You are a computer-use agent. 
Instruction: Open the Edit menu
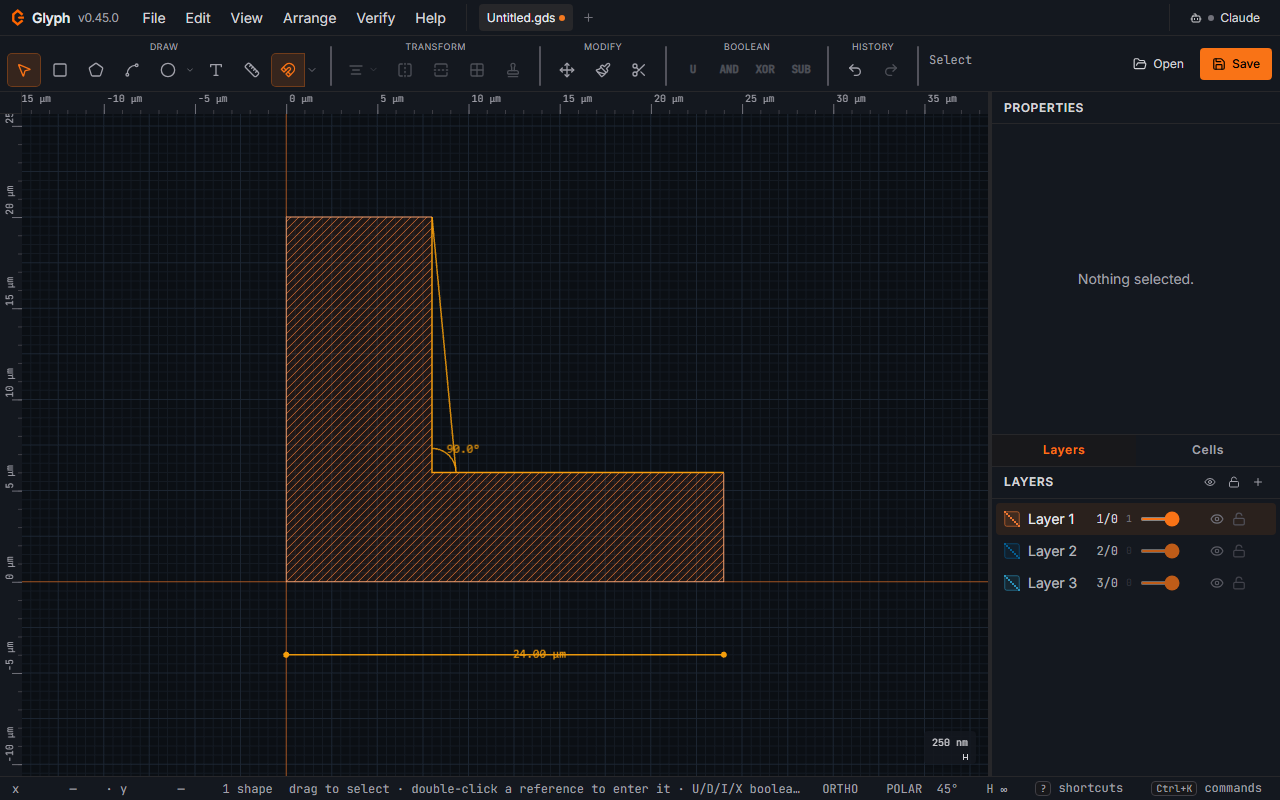coord(198,18)
